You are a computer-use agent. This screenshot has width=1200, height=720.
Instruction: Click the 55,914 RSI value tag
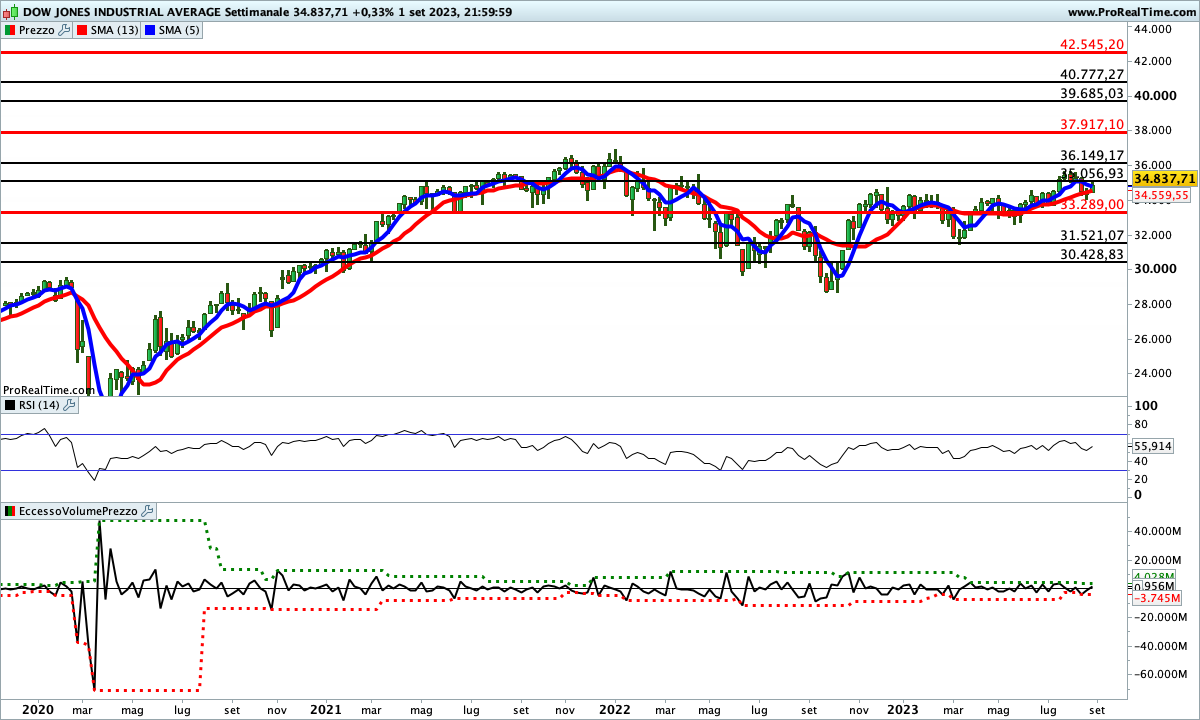click(x=1152, y=446)
